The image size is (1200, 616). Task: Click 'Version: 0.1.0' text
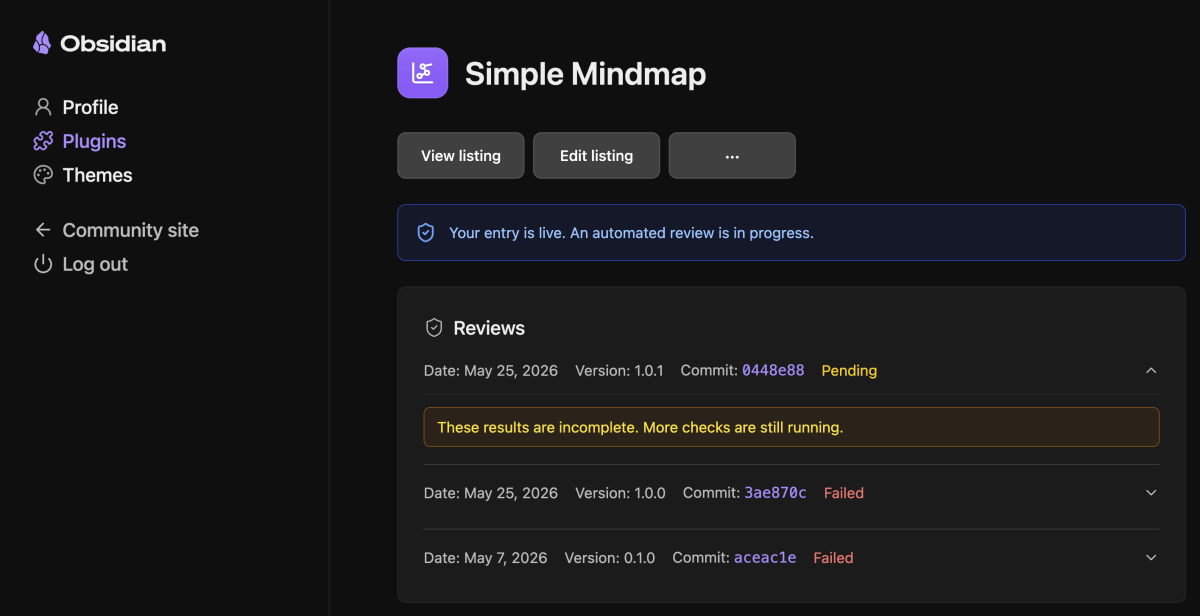(x=610, y=558)
